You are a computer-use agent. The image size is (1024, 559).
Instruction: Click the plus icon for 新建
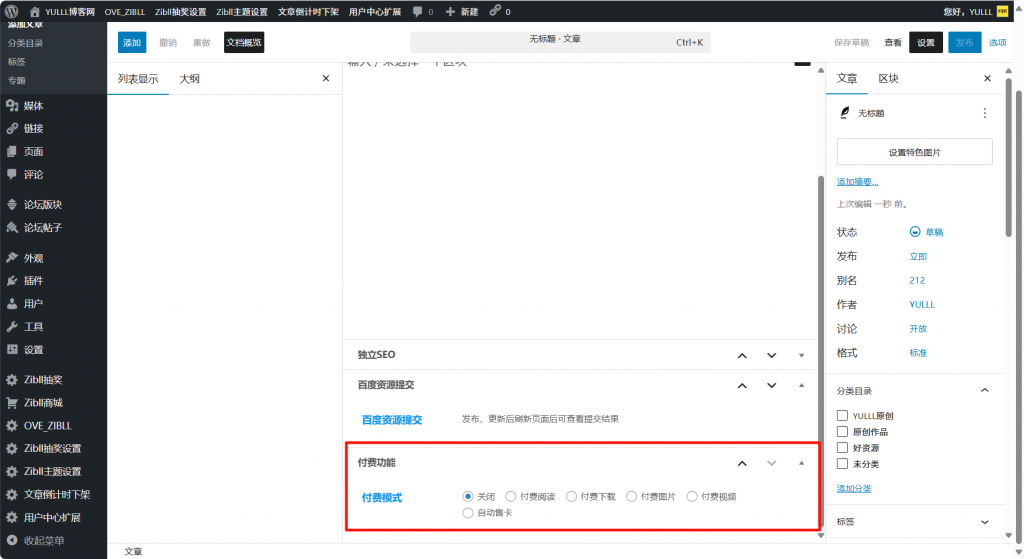point(450,12)
